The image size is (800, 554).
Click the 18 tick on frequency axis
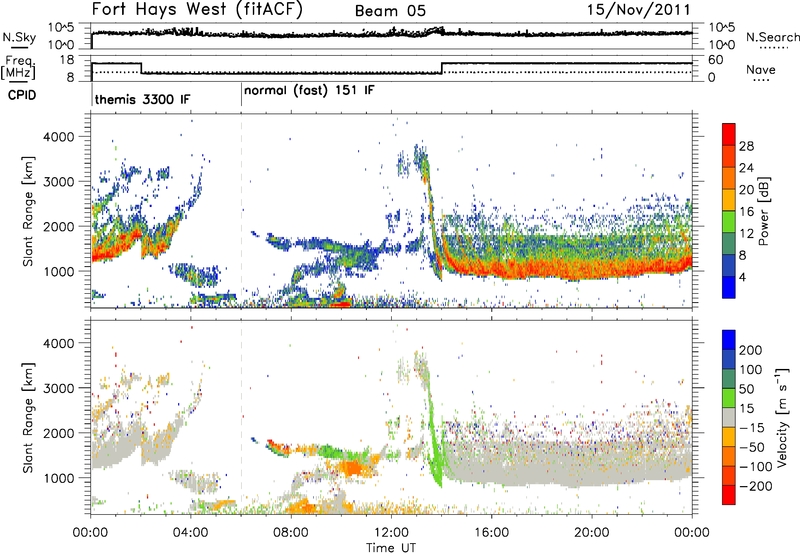point(67,59)
